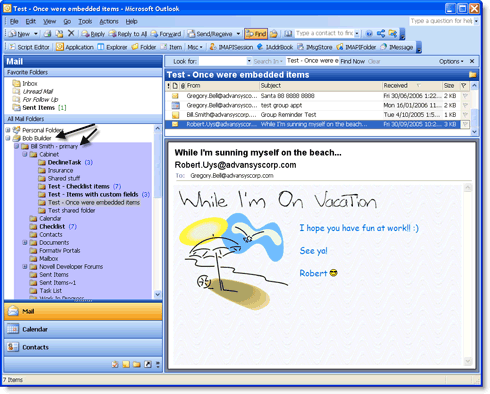Click the Application toolbar button
The image size is (490, 394).
click(75, 47)
